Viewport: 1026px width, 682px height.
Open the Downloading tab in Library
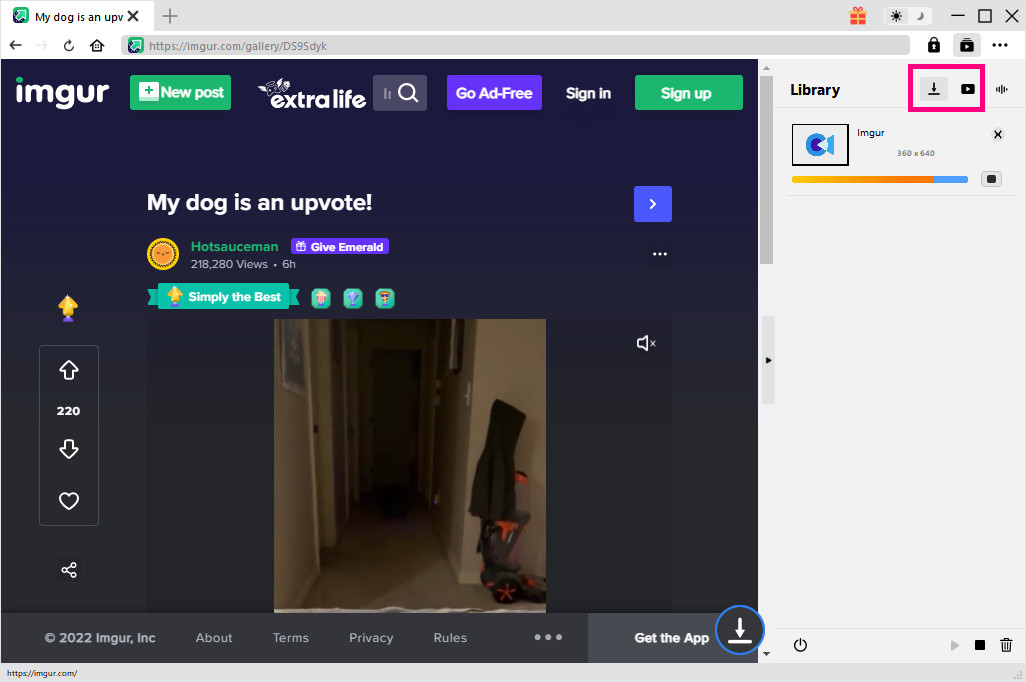pos(933,89)
